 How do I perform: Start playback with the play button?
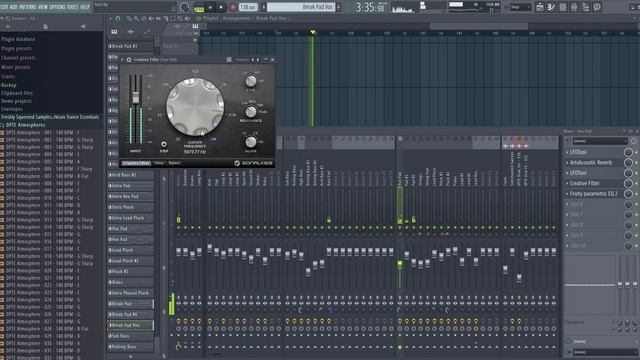[x=210, y=7]
